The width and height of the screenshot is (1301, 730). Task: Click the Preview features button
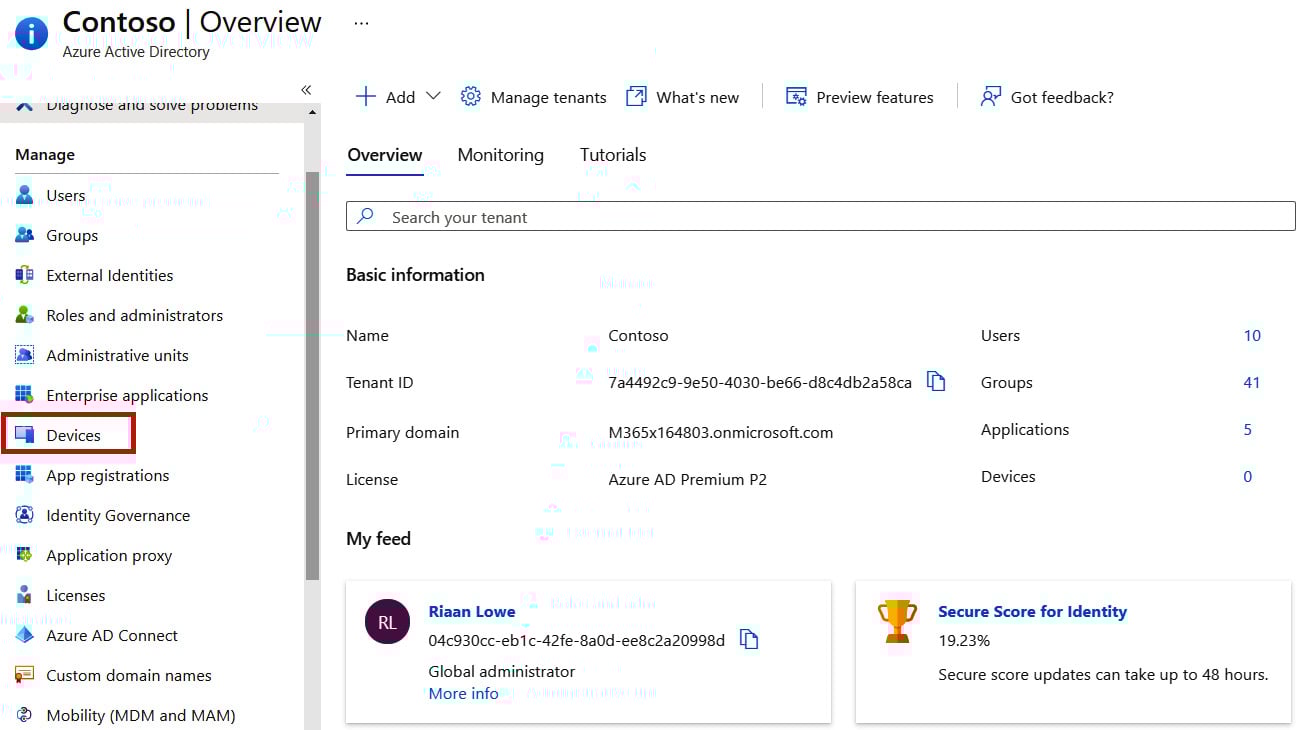pyautogui.click(x=860, y=97)
